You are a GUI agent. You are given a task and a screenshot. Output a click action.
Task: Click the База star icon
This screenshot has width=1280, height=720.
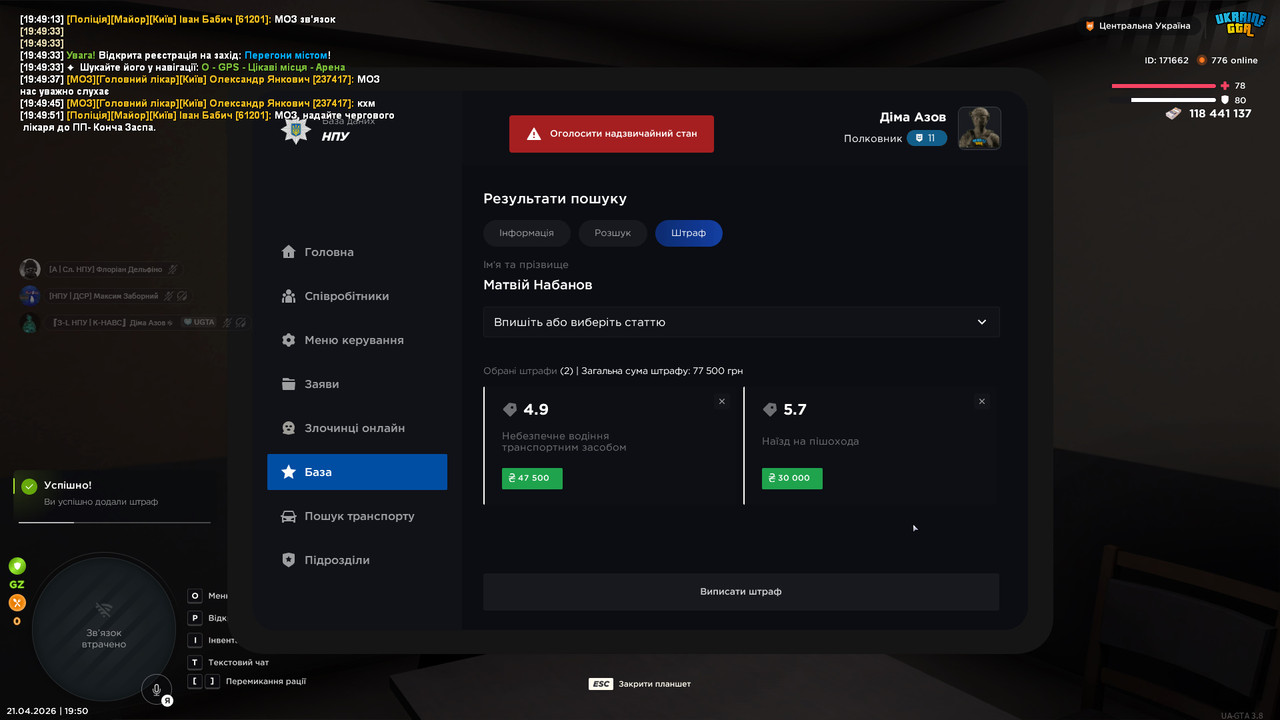coord(289,472)
